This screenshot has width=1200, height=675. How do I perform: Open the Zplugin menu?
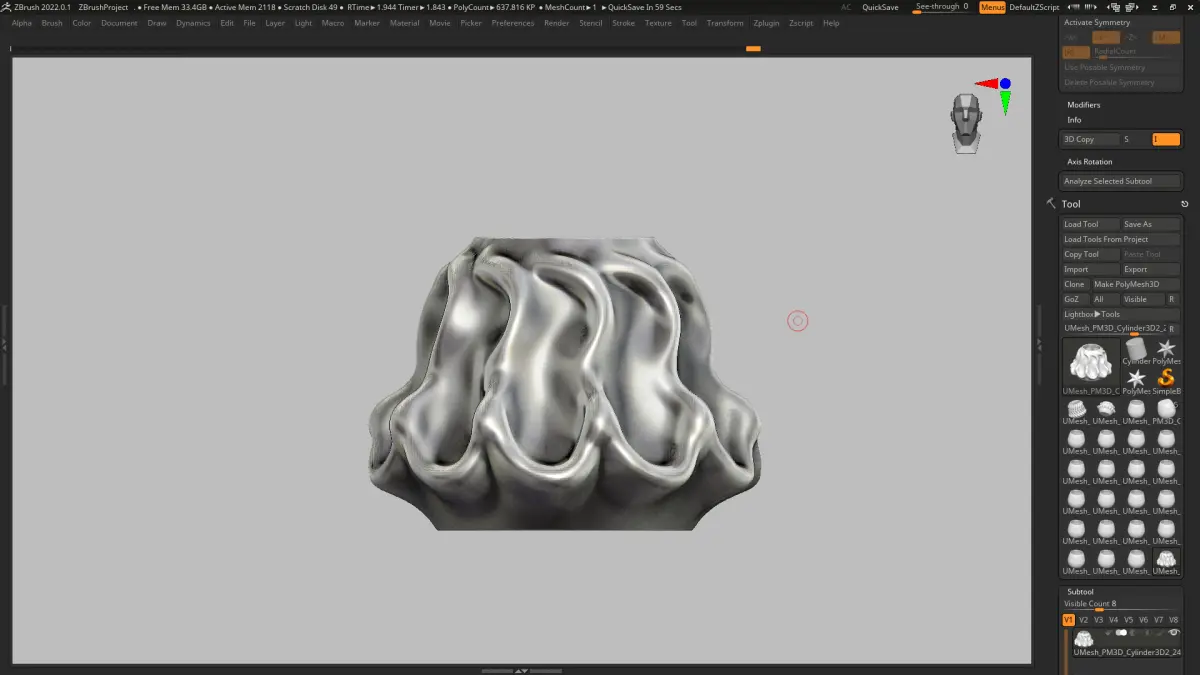click(x=767, y=23)
